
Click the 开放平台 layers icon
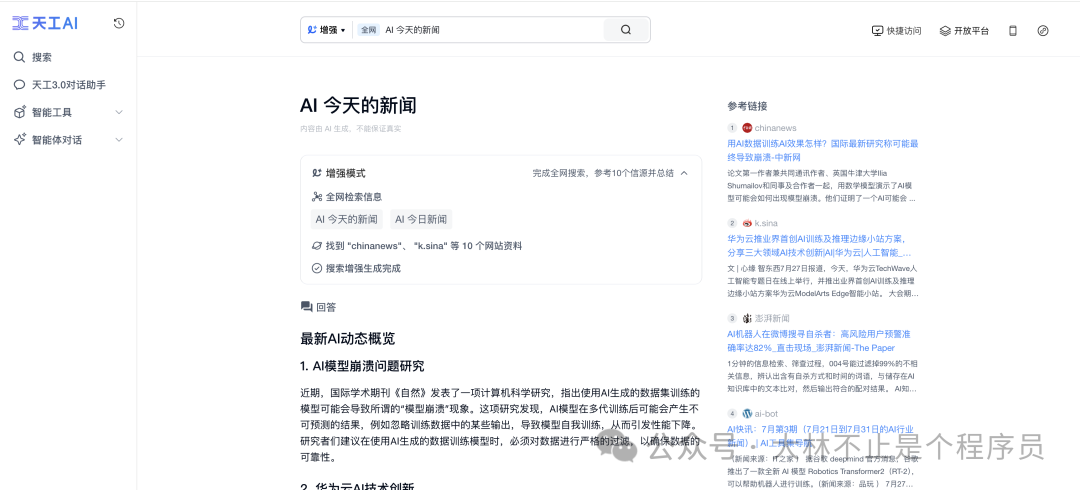[x=945, y=31]
